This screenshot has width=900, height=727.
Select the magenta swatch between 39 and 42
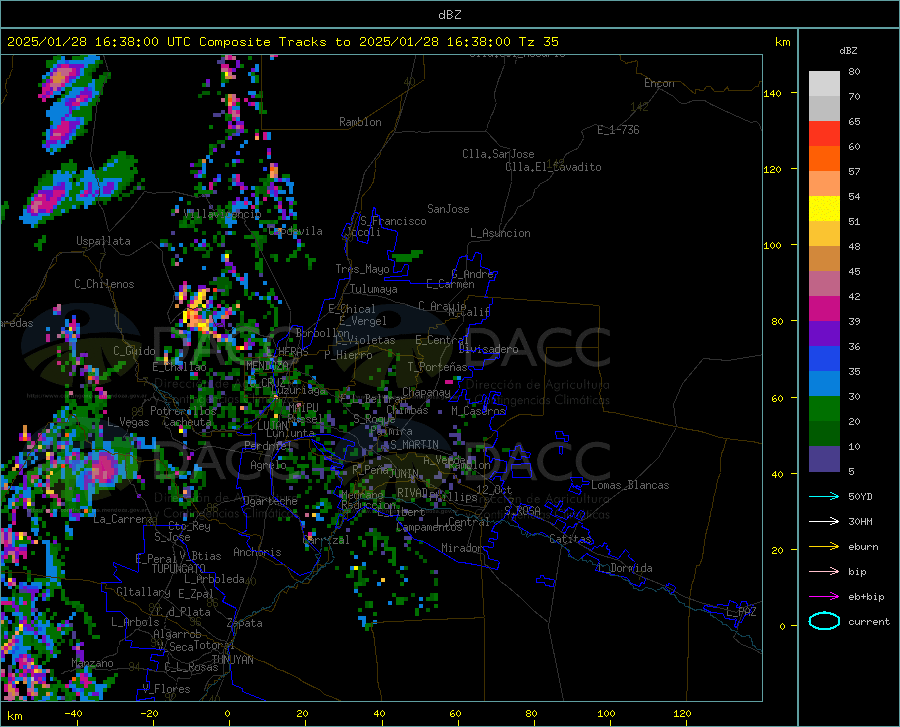(x=824, y=309)
